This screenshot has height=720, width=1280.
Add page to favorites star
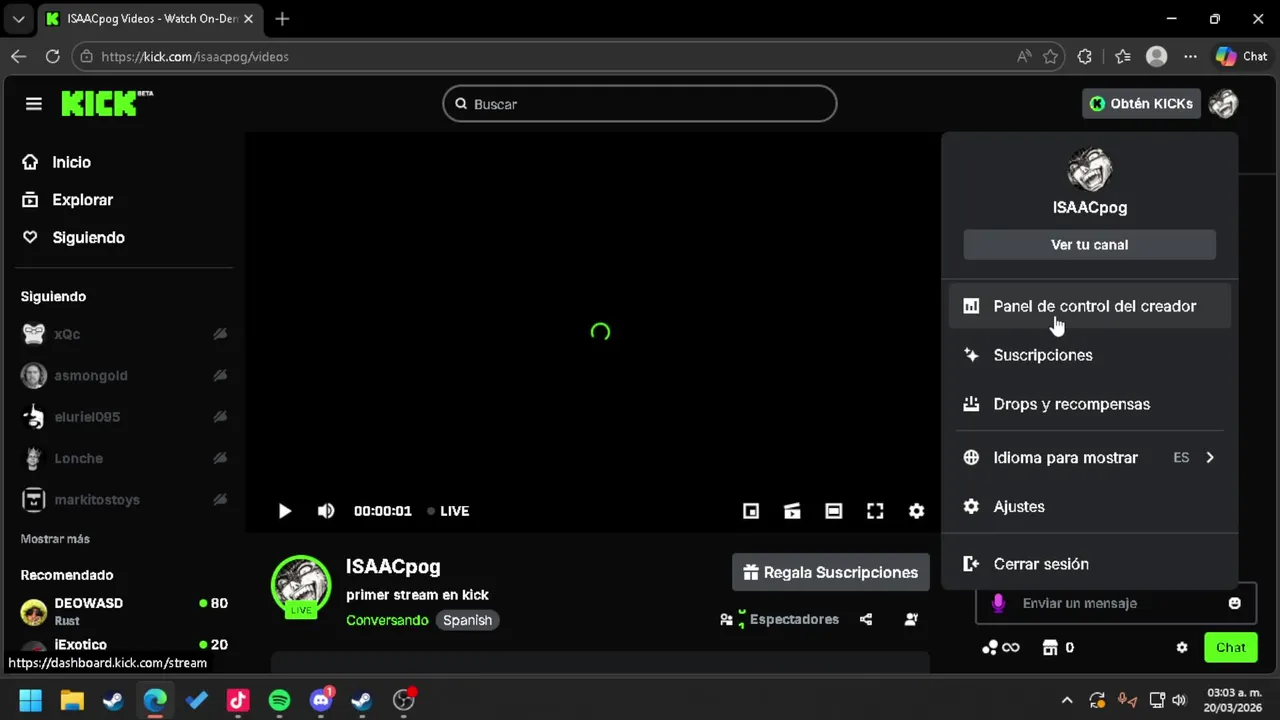(x=1051, y=57)
